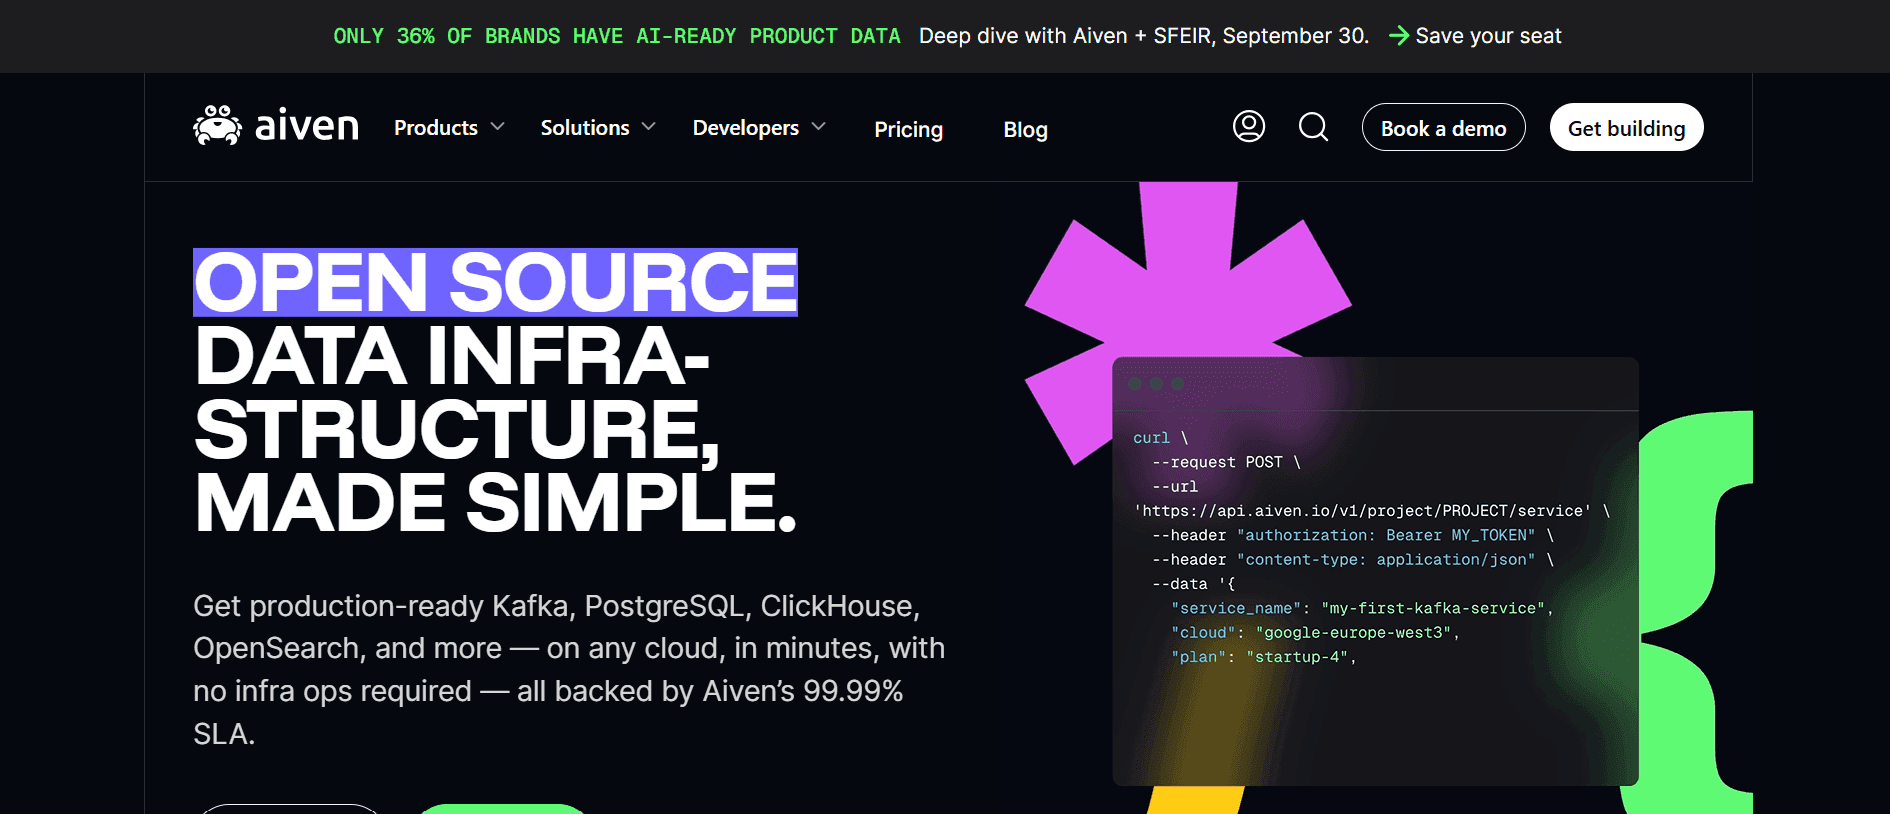Screen dimensions: 1890x814
Task: Open the user account icon
Action: pyautogui.click(x=1249, y=126)
